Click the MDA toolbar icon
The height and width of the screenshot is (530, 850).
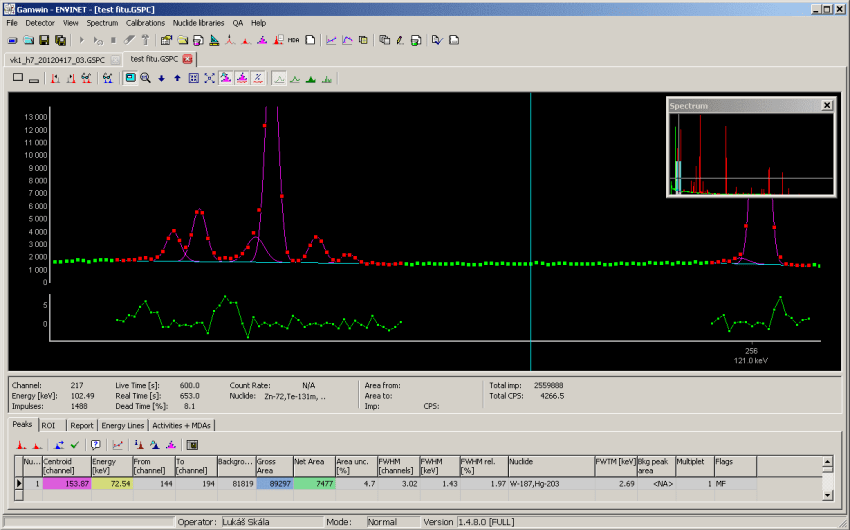point(293,40)
